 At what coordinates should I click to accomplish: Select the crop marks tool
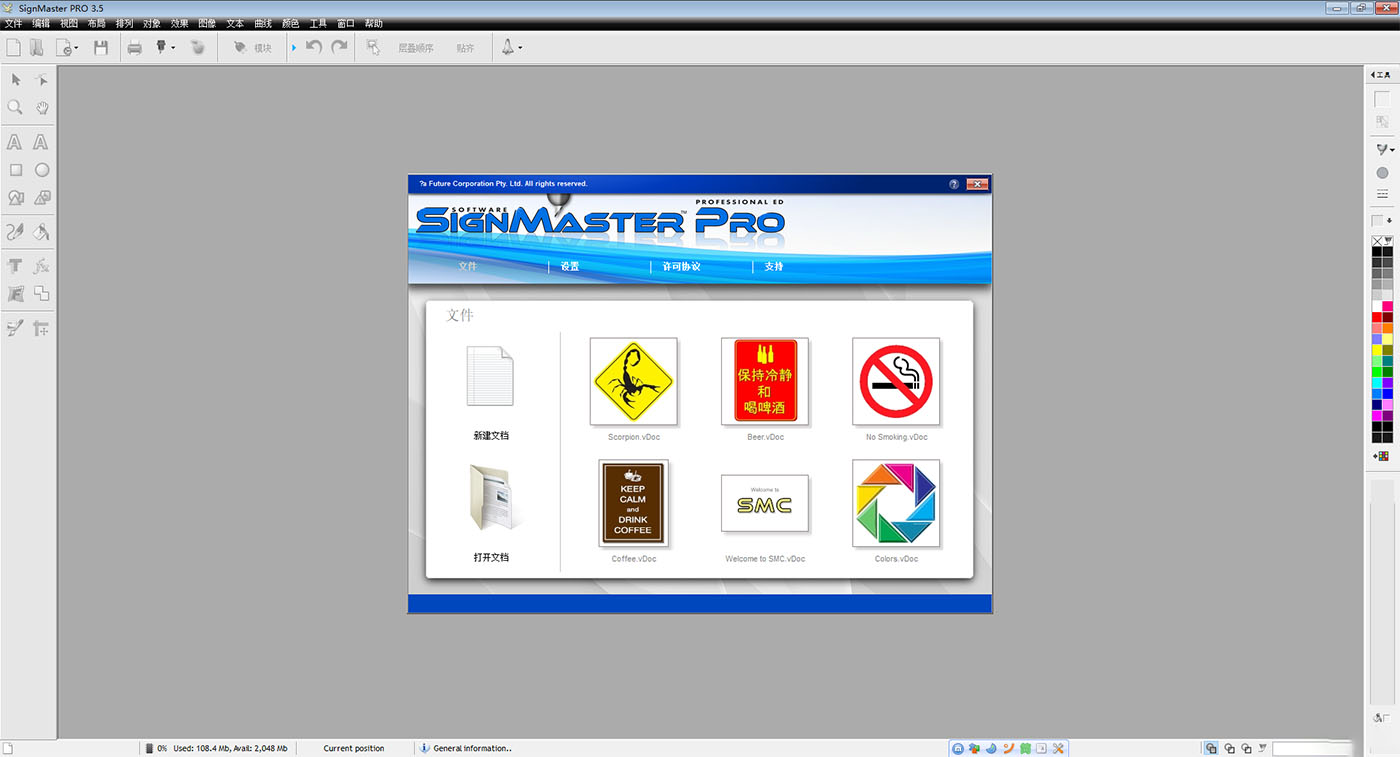coord(41,328)
